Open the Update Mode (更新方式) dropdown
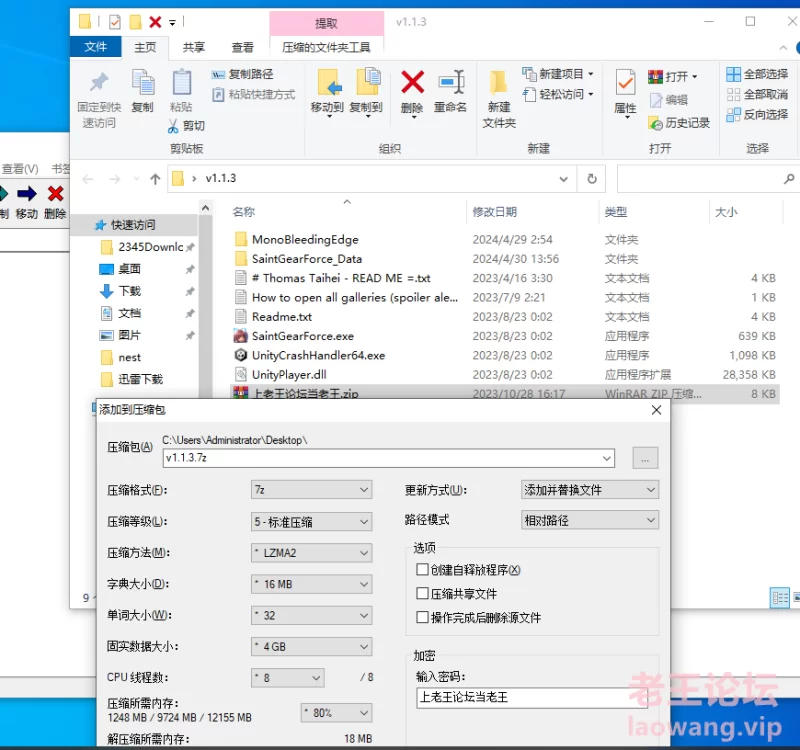Image resolution: width=800 pixels, height=750 pixels. (590, 490)
